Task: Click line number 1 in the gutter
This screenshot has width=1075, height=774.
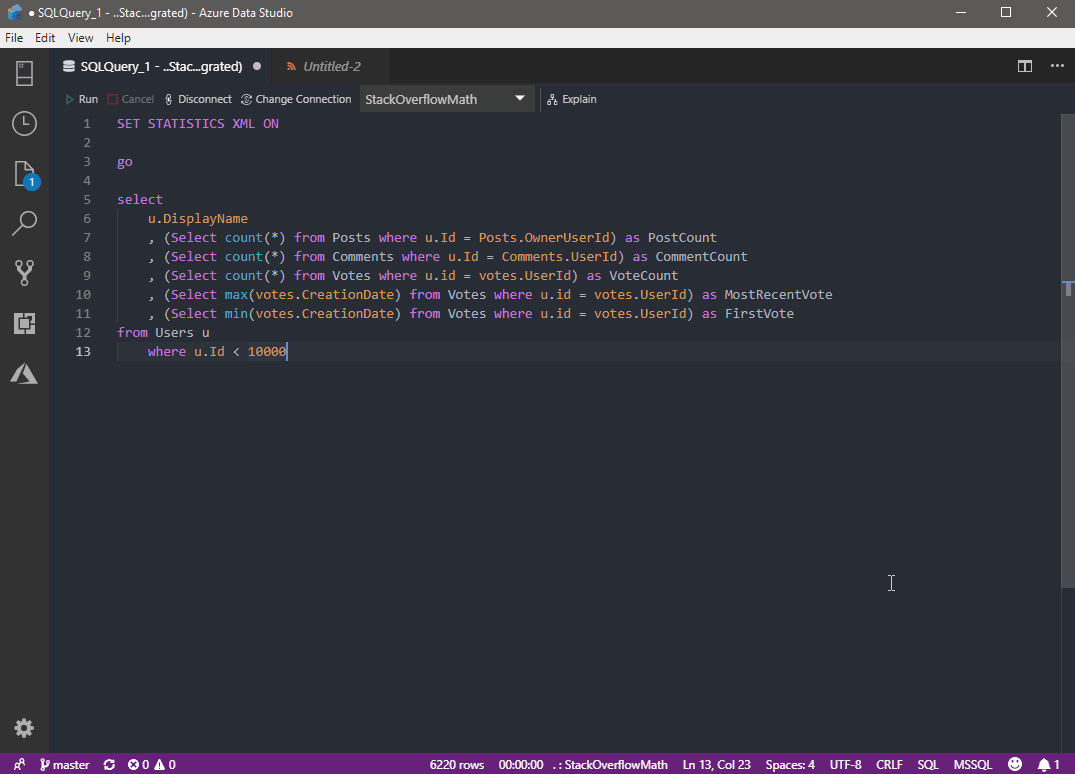Action: click(x=86, y=123)
